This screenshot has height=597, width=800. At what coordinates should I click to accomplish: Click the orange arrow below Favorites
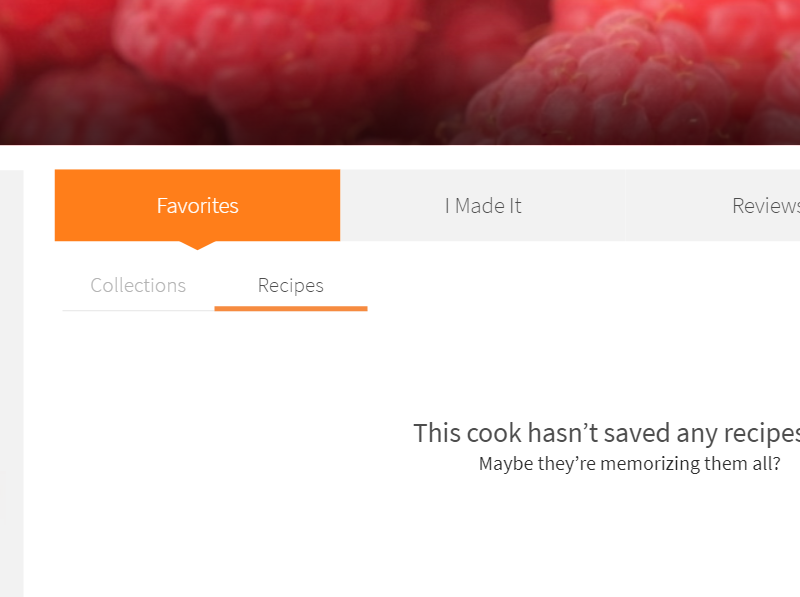coord(197,245)
